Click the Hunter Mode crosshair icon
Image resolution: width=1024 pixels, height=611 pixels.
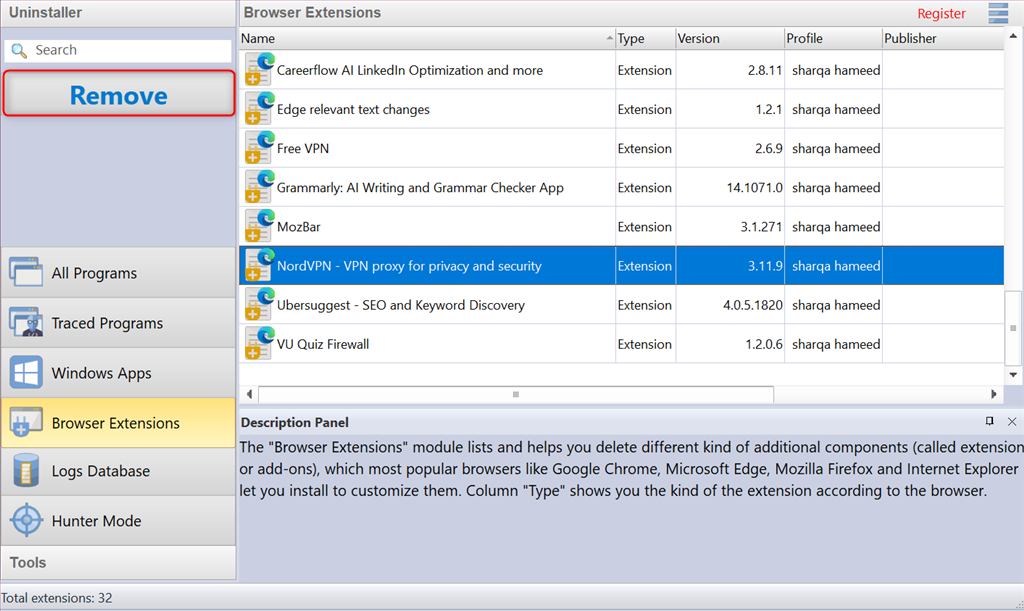click(27, 520)
